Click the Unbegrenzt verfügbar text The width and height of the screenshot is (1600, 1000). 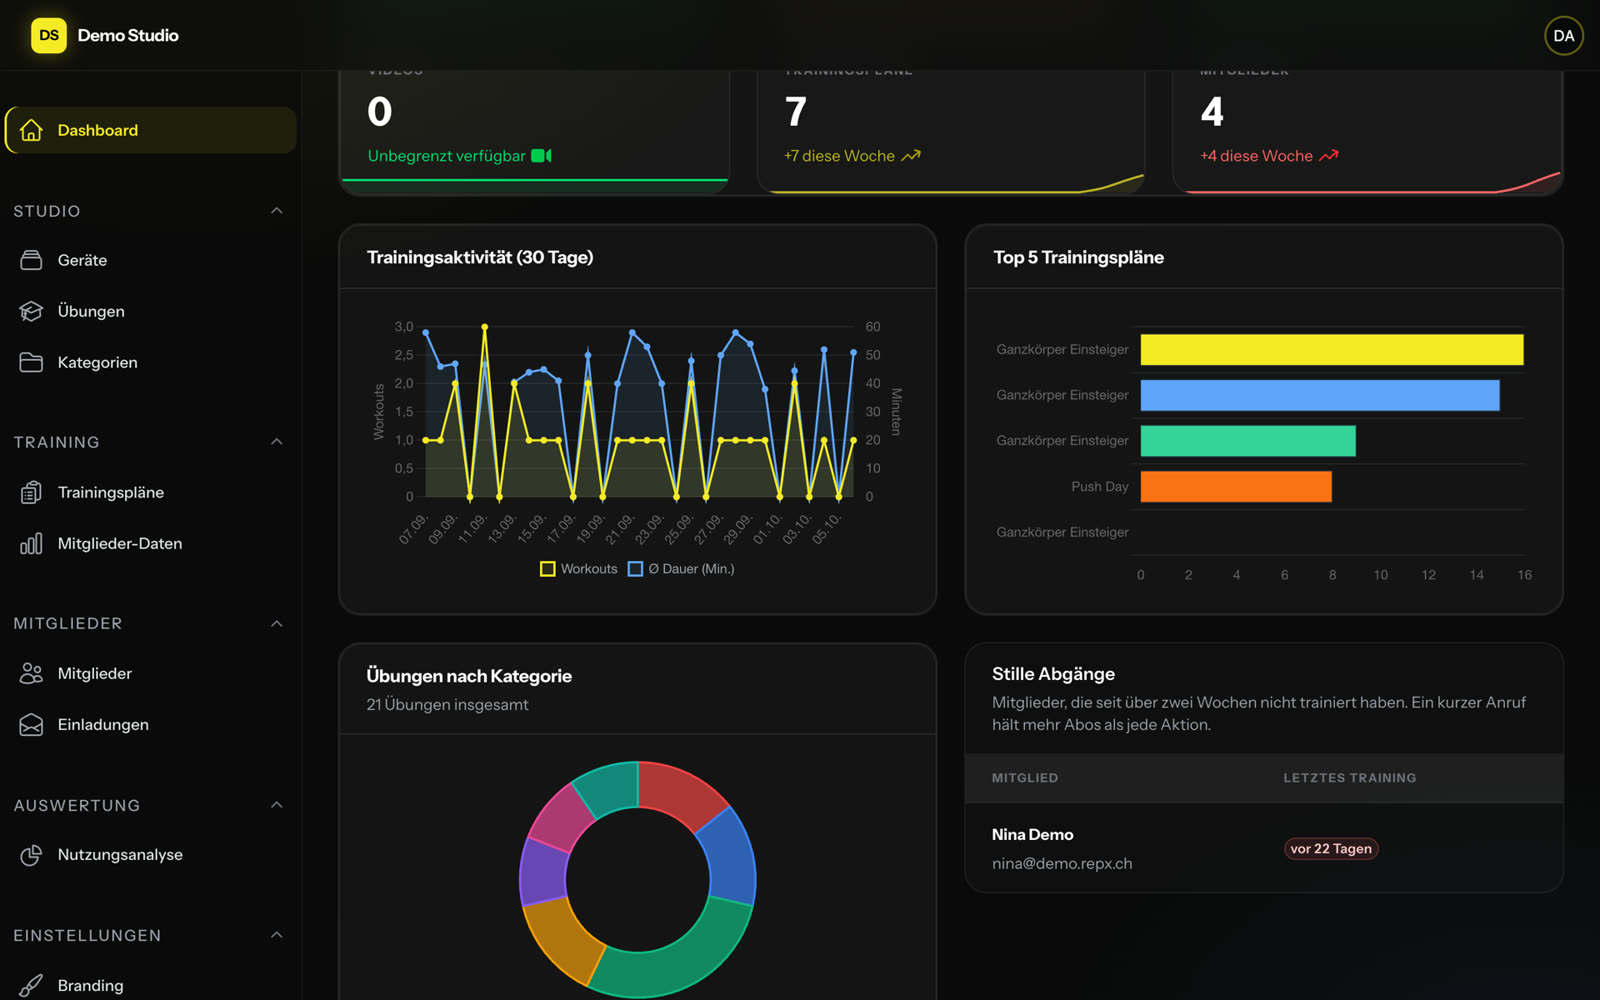446,156
